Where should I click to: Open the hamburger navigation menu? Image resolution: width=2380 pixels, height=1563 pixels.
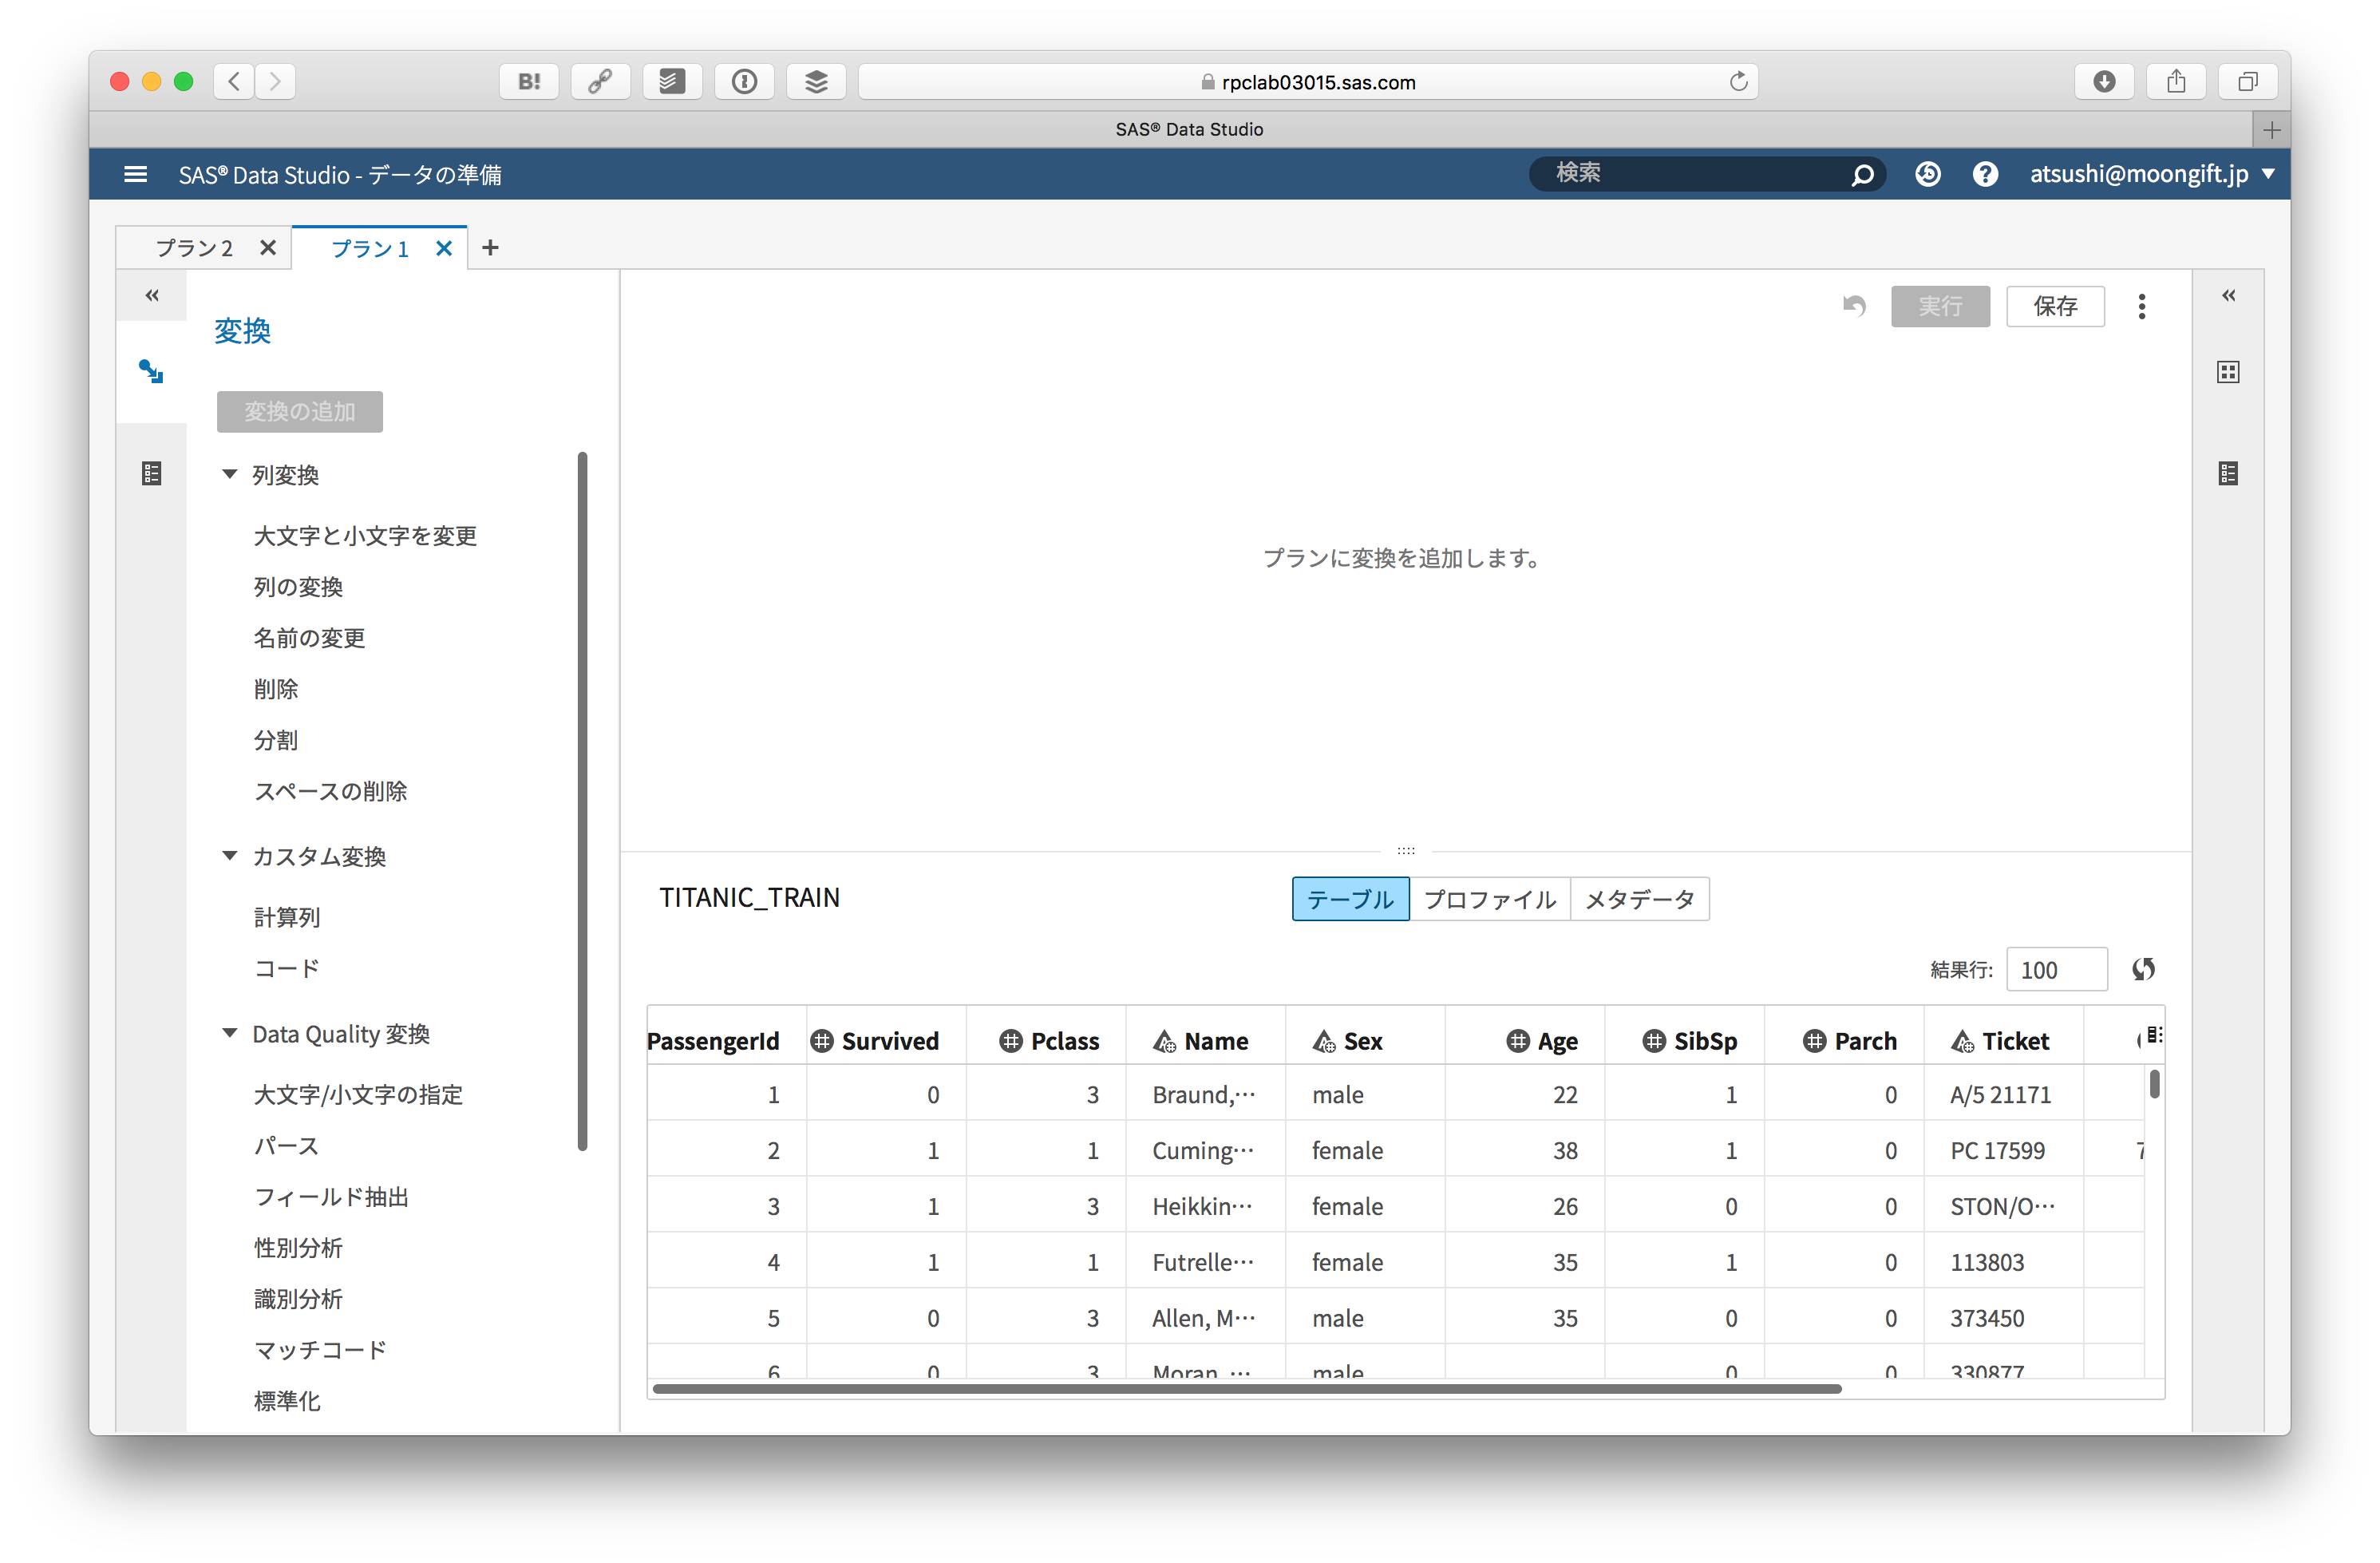[x=135, y=174]
